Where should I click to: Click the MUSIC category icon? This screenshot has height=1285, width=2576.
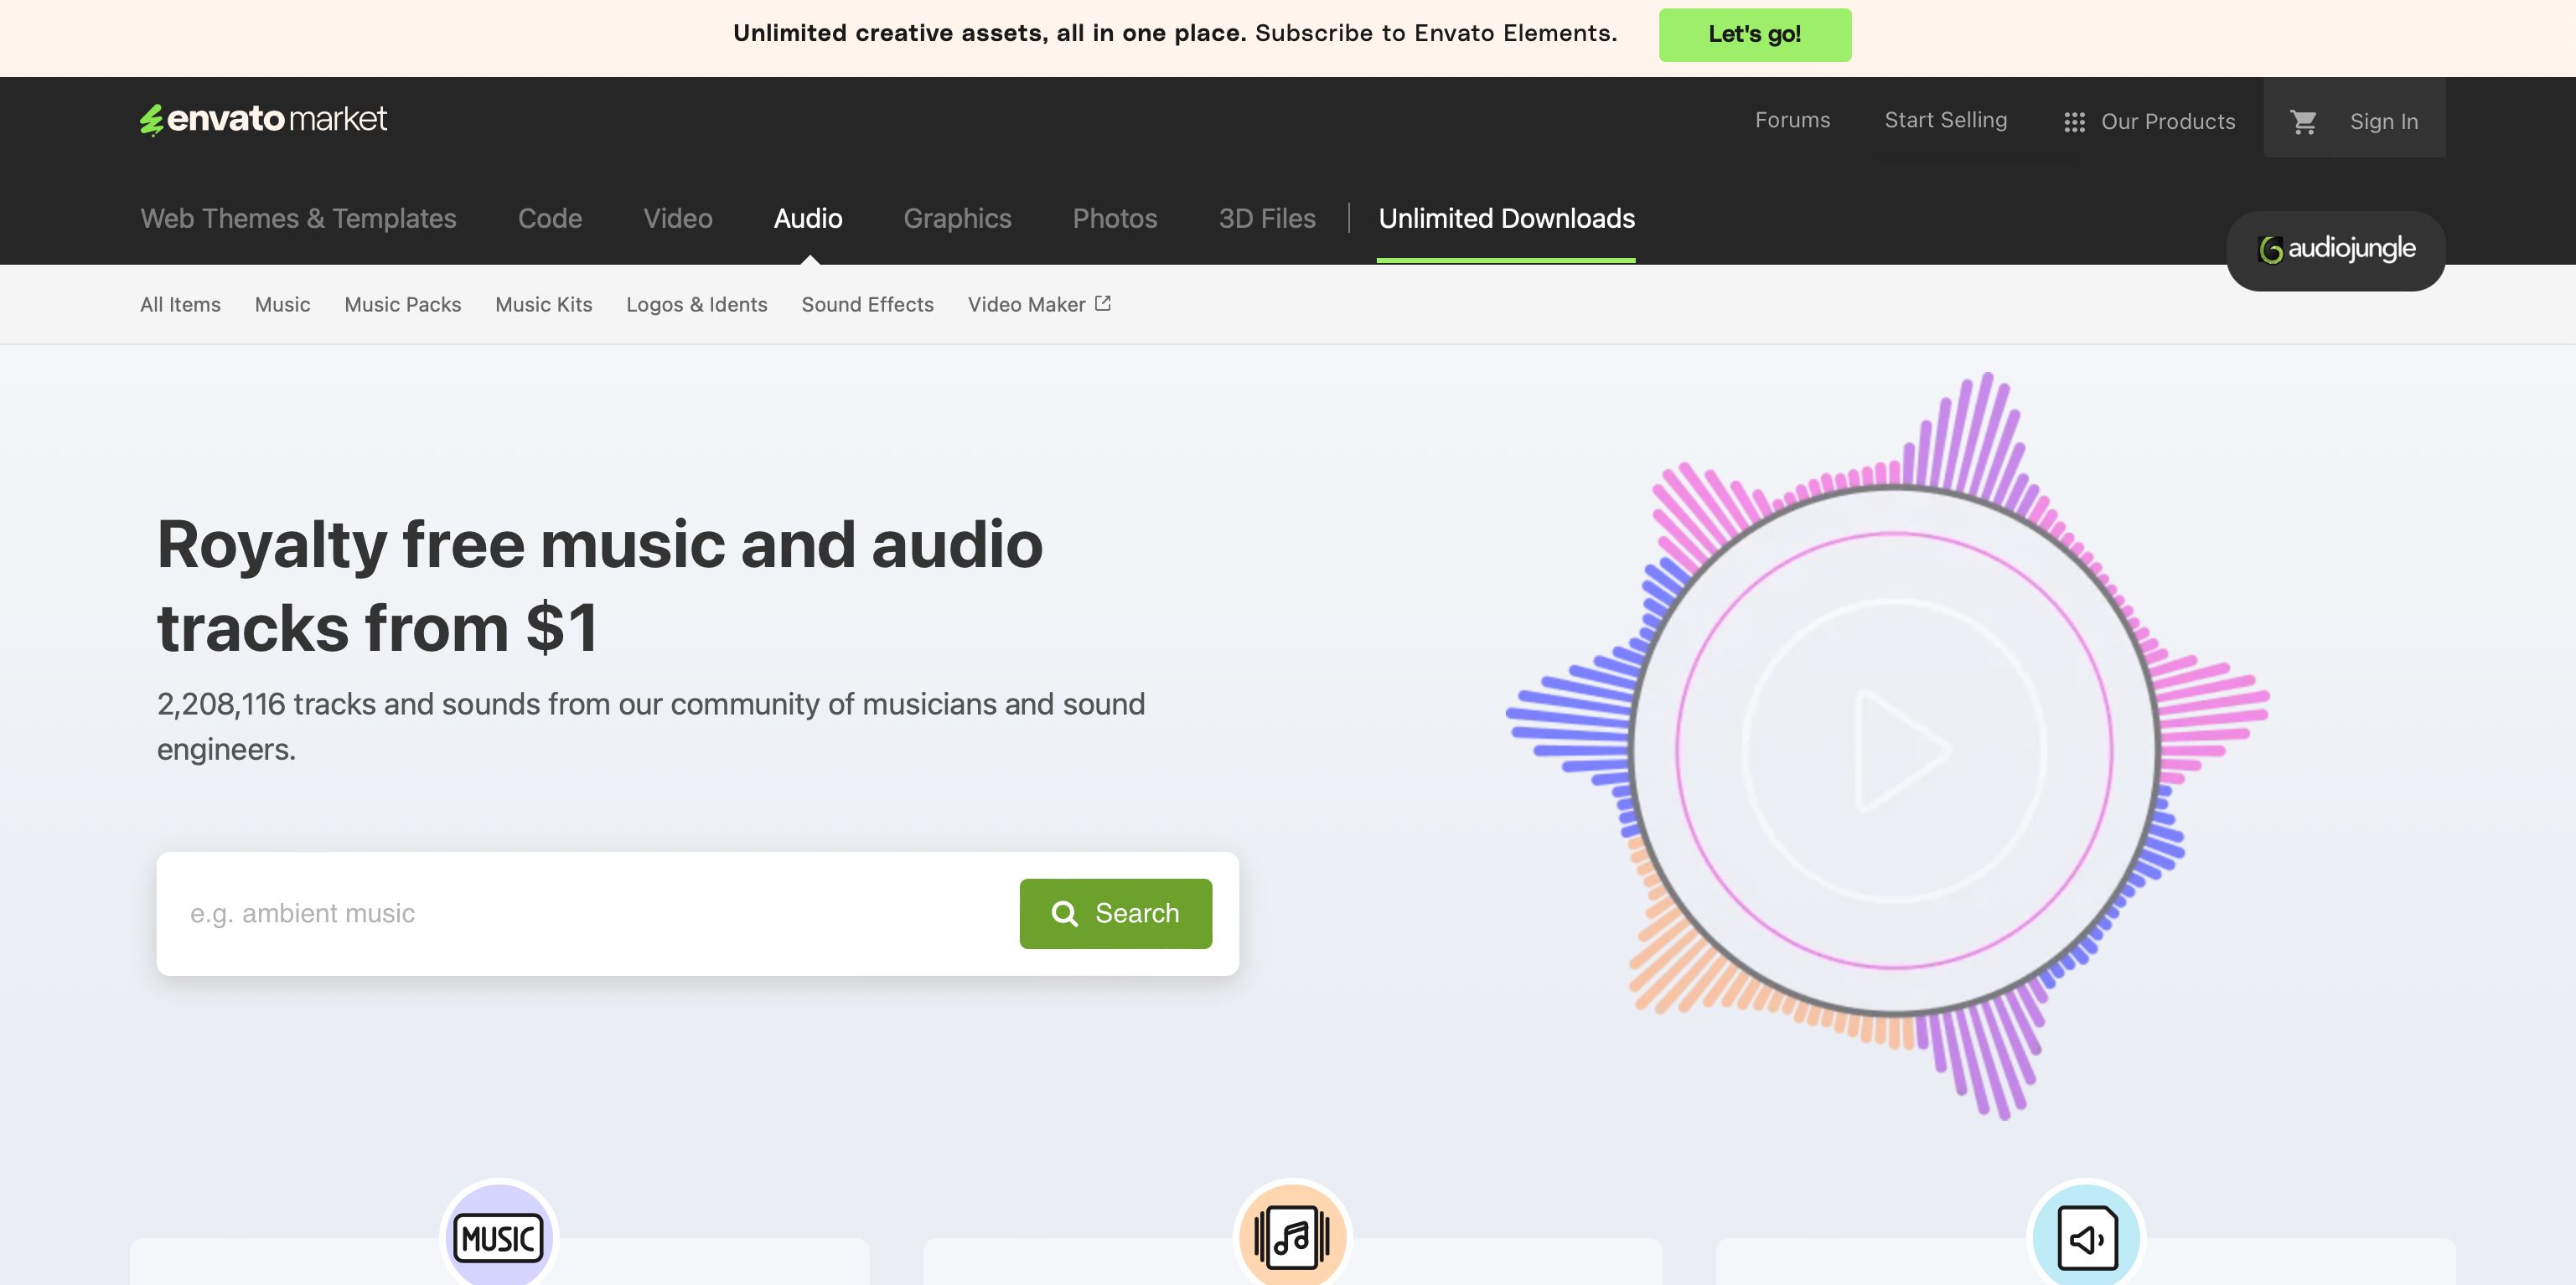coord(498,1238)
